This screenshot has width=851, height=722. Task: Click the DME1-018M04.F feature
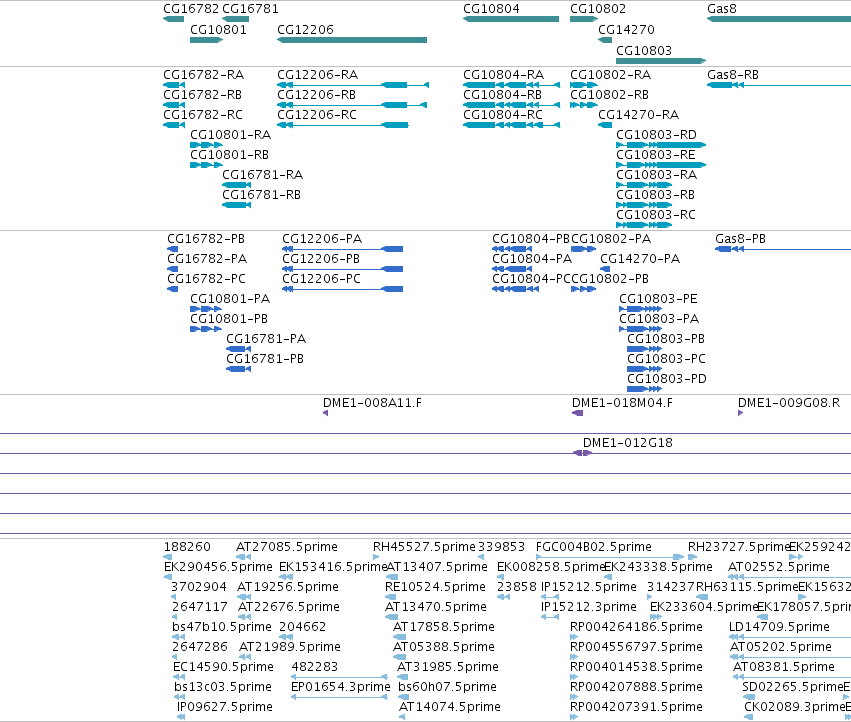[x=577, y=413]
